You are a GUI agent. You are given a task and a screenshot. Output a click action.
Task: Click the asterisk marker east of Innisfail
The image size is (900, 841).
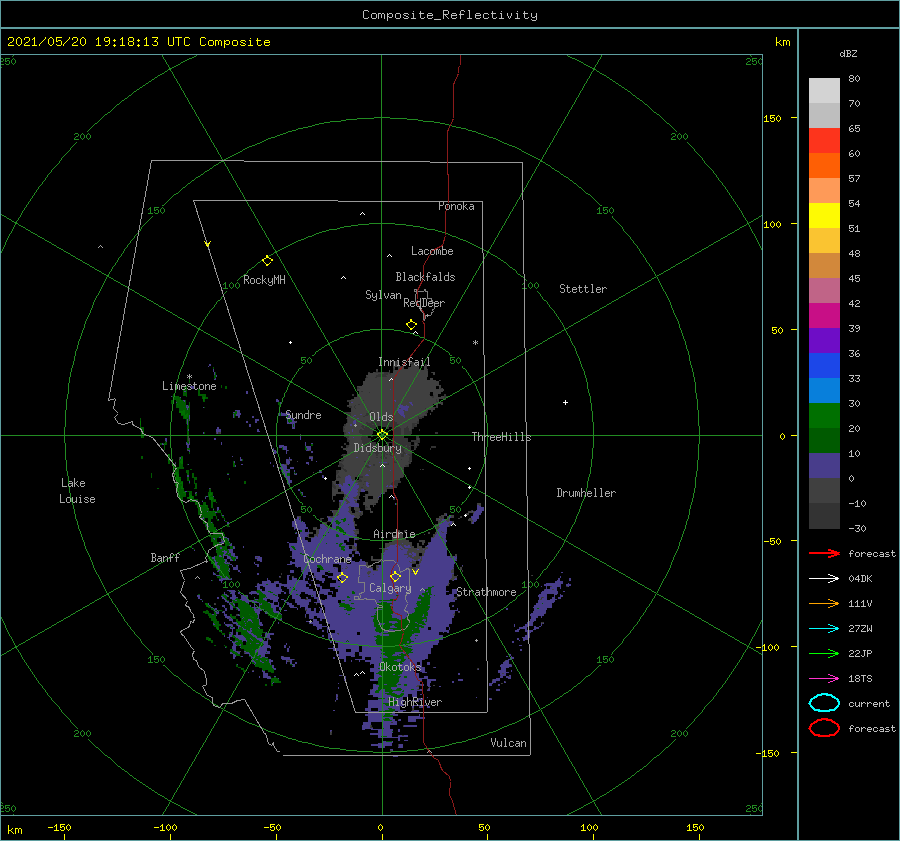click(475, 343)
